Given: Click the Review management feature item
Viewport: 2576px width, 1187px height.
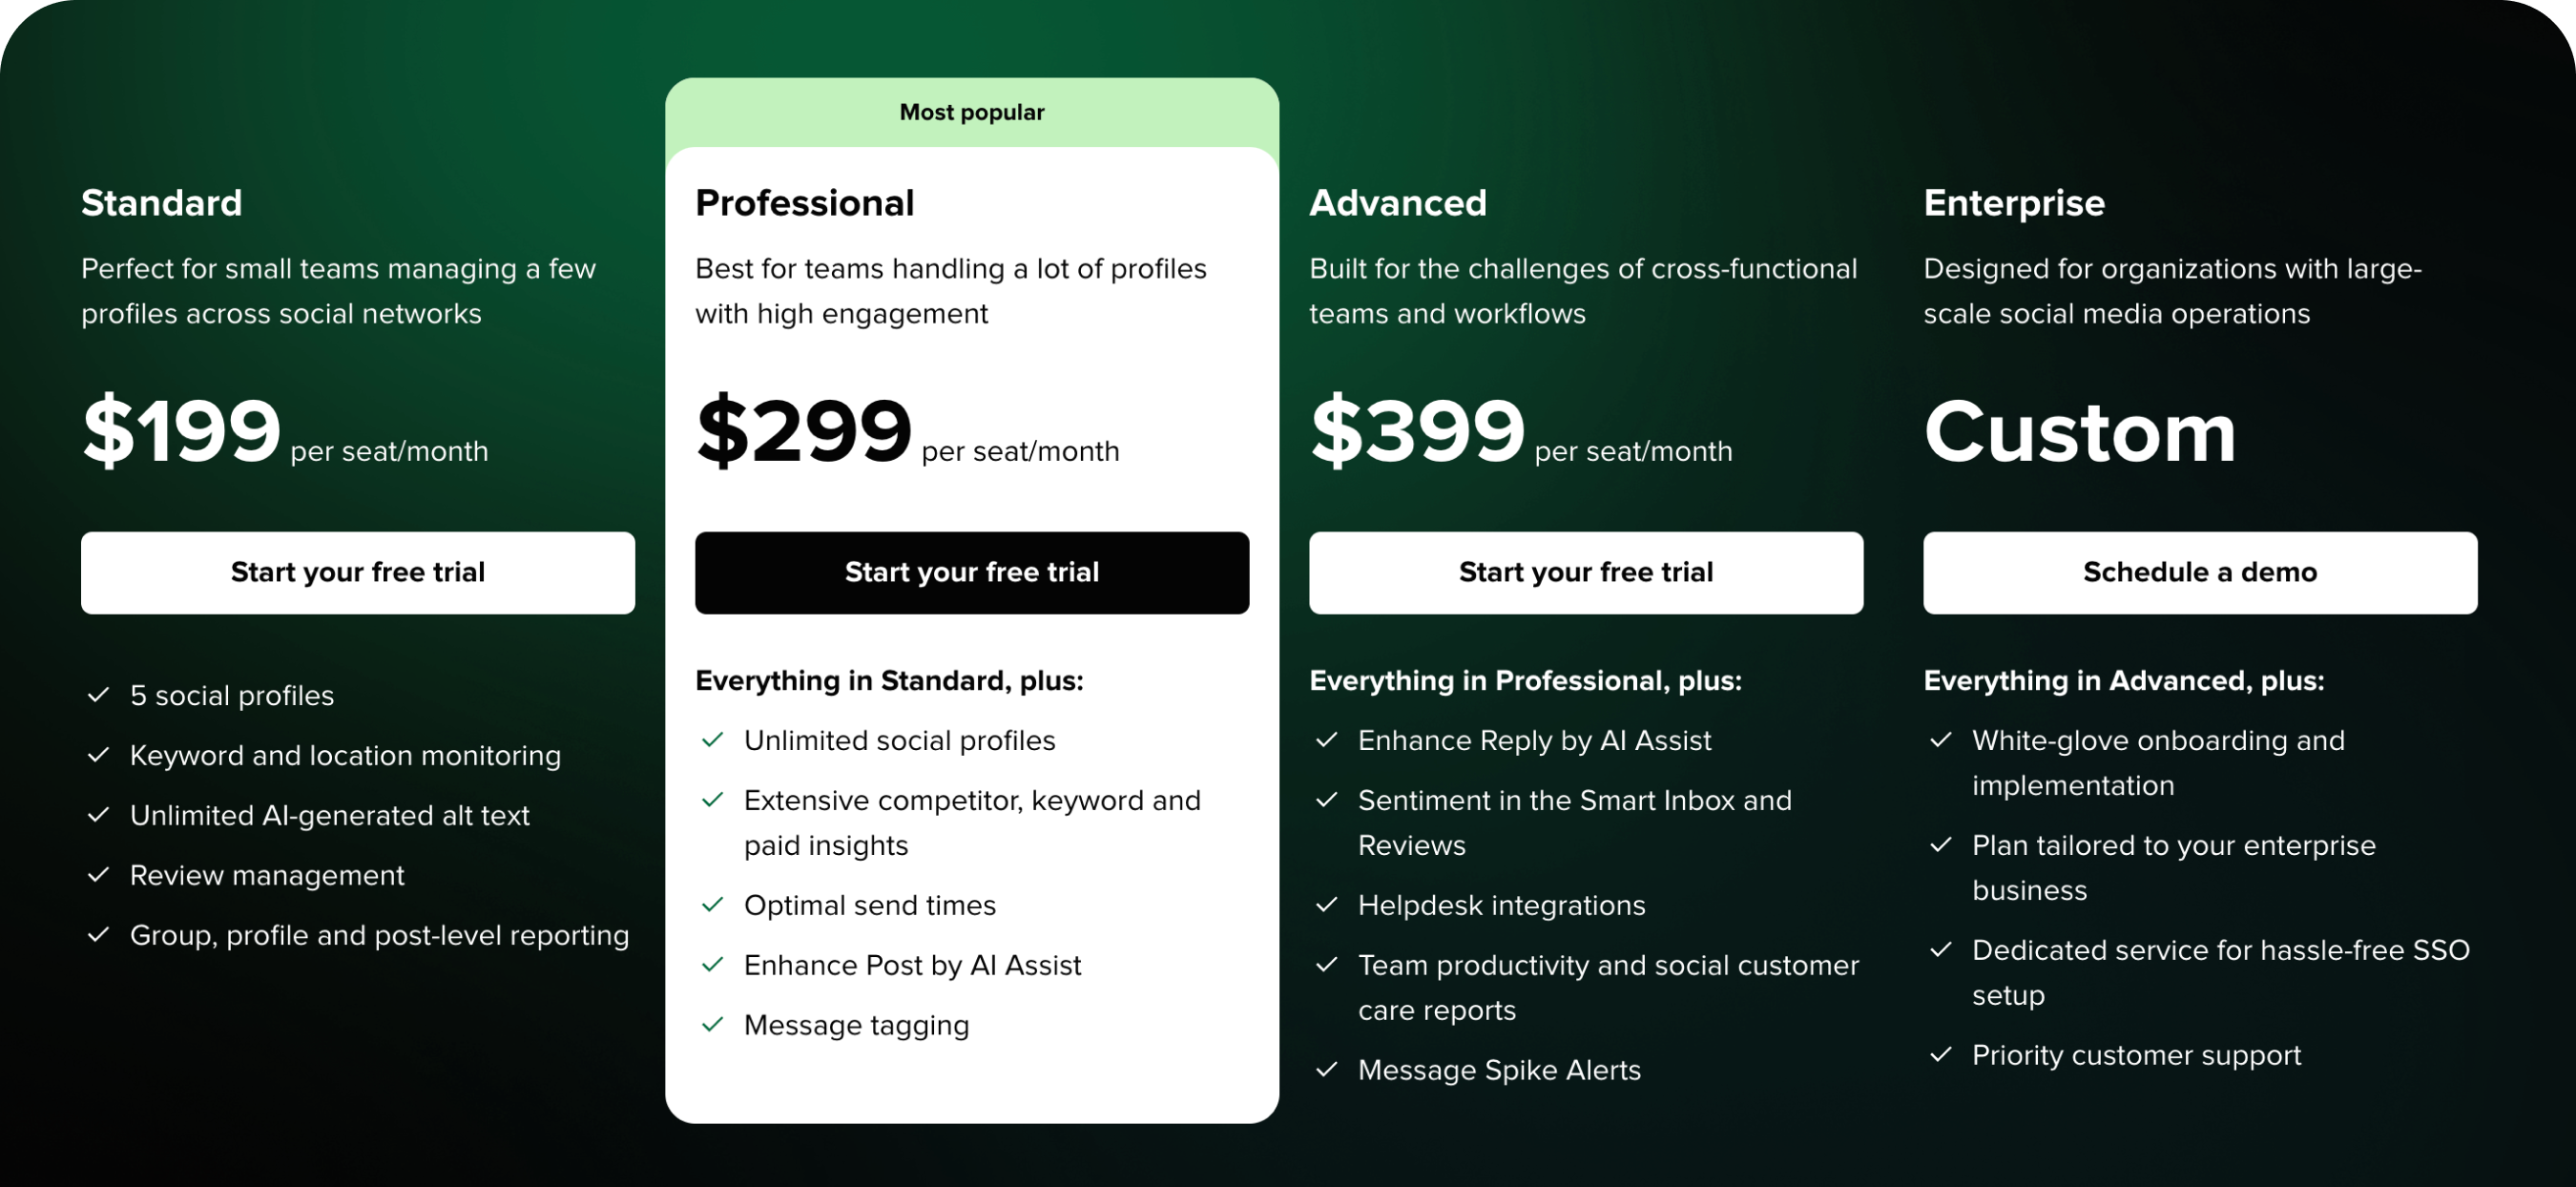Looking at the screenshot, I should pyautogui.click(x=266, y=875).
